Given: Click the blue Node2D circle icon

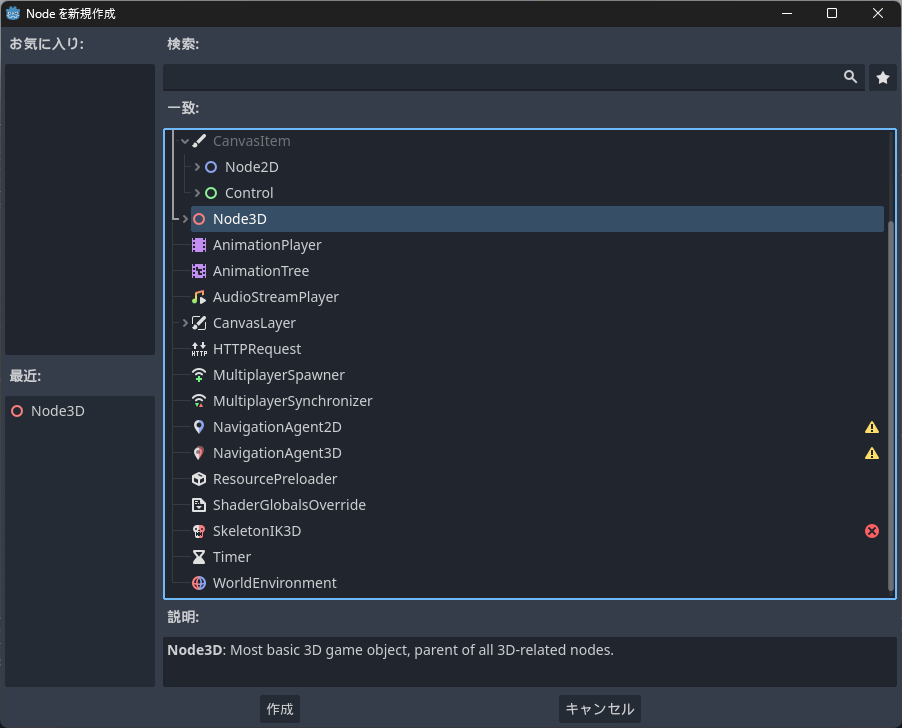Looking at the screenshot, I should tap(211, 167).
